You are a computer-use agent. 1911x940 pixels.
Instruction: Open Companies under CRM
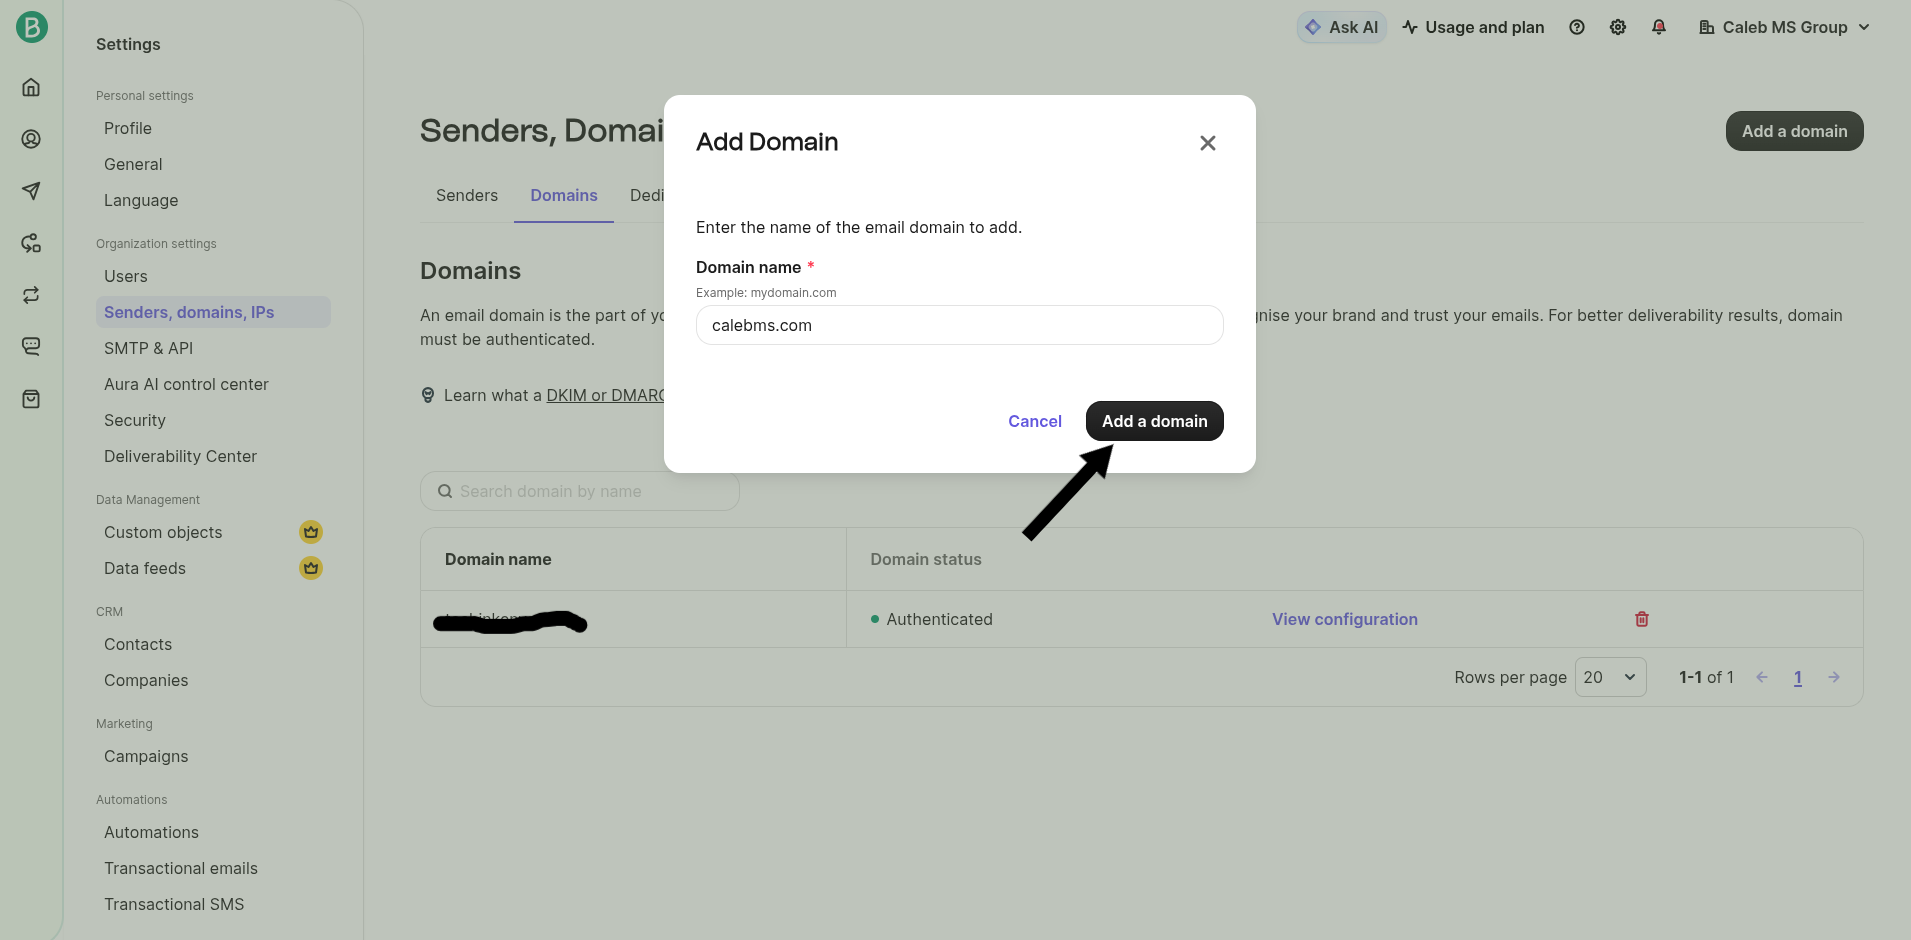pyautogui.click(x=146, y=680)
